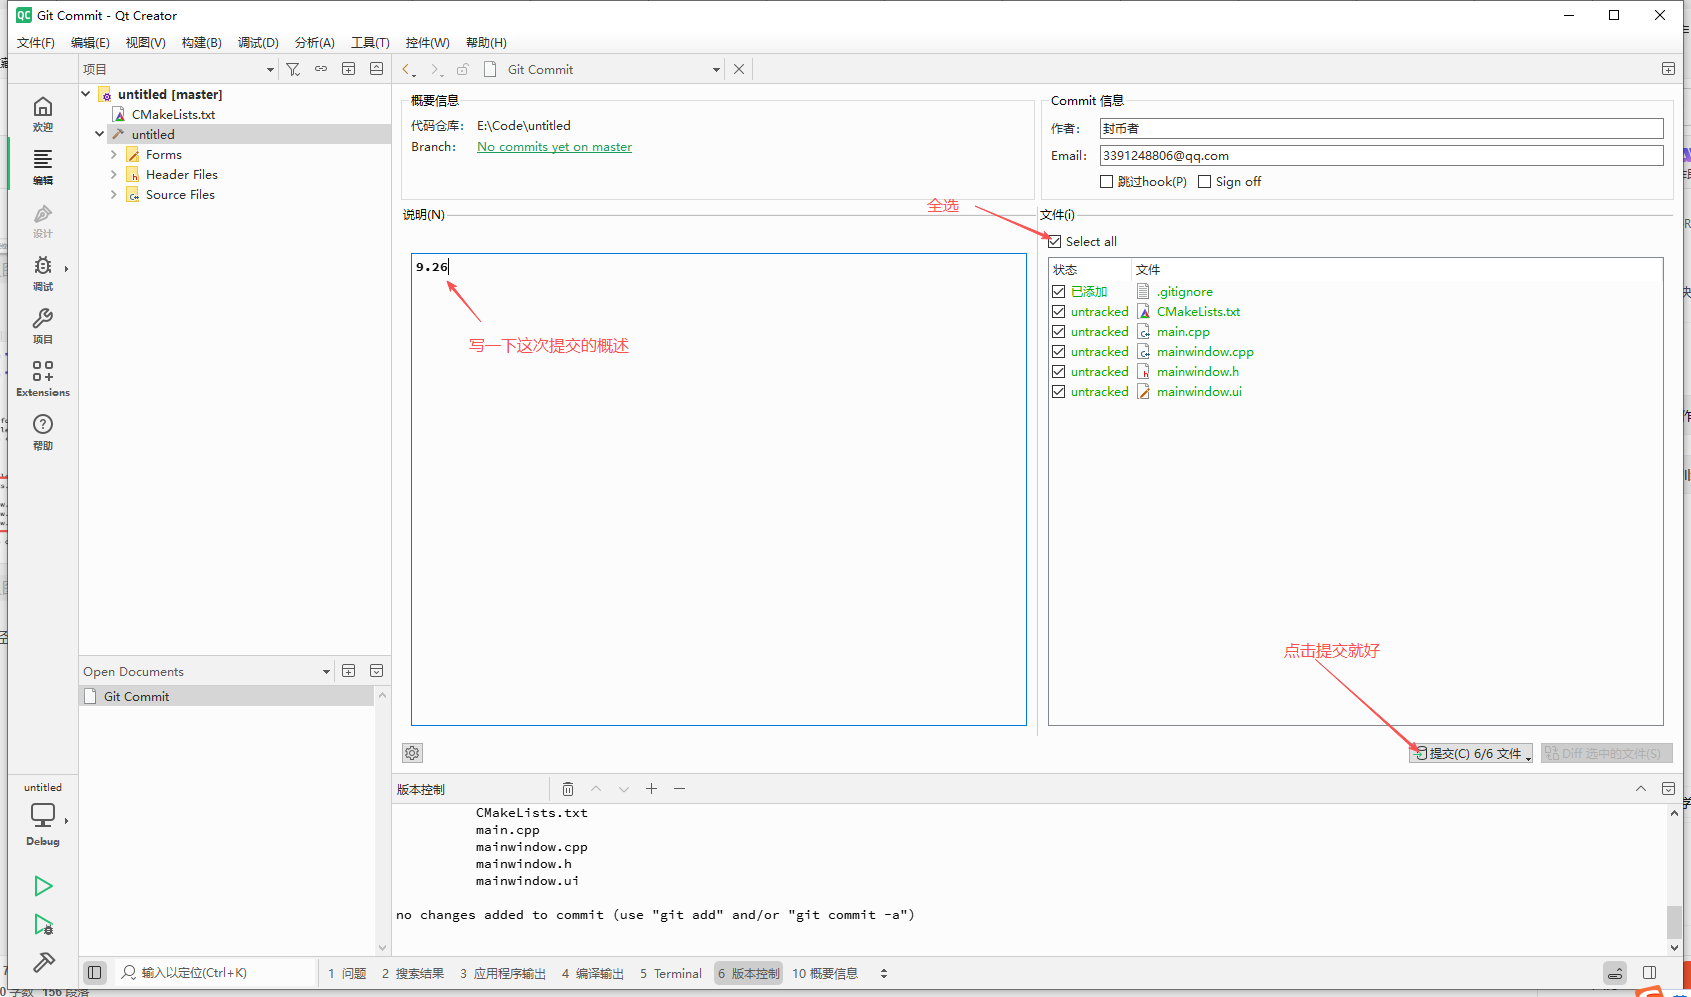Click the commit 6/6 files button

pos(1470,753)
